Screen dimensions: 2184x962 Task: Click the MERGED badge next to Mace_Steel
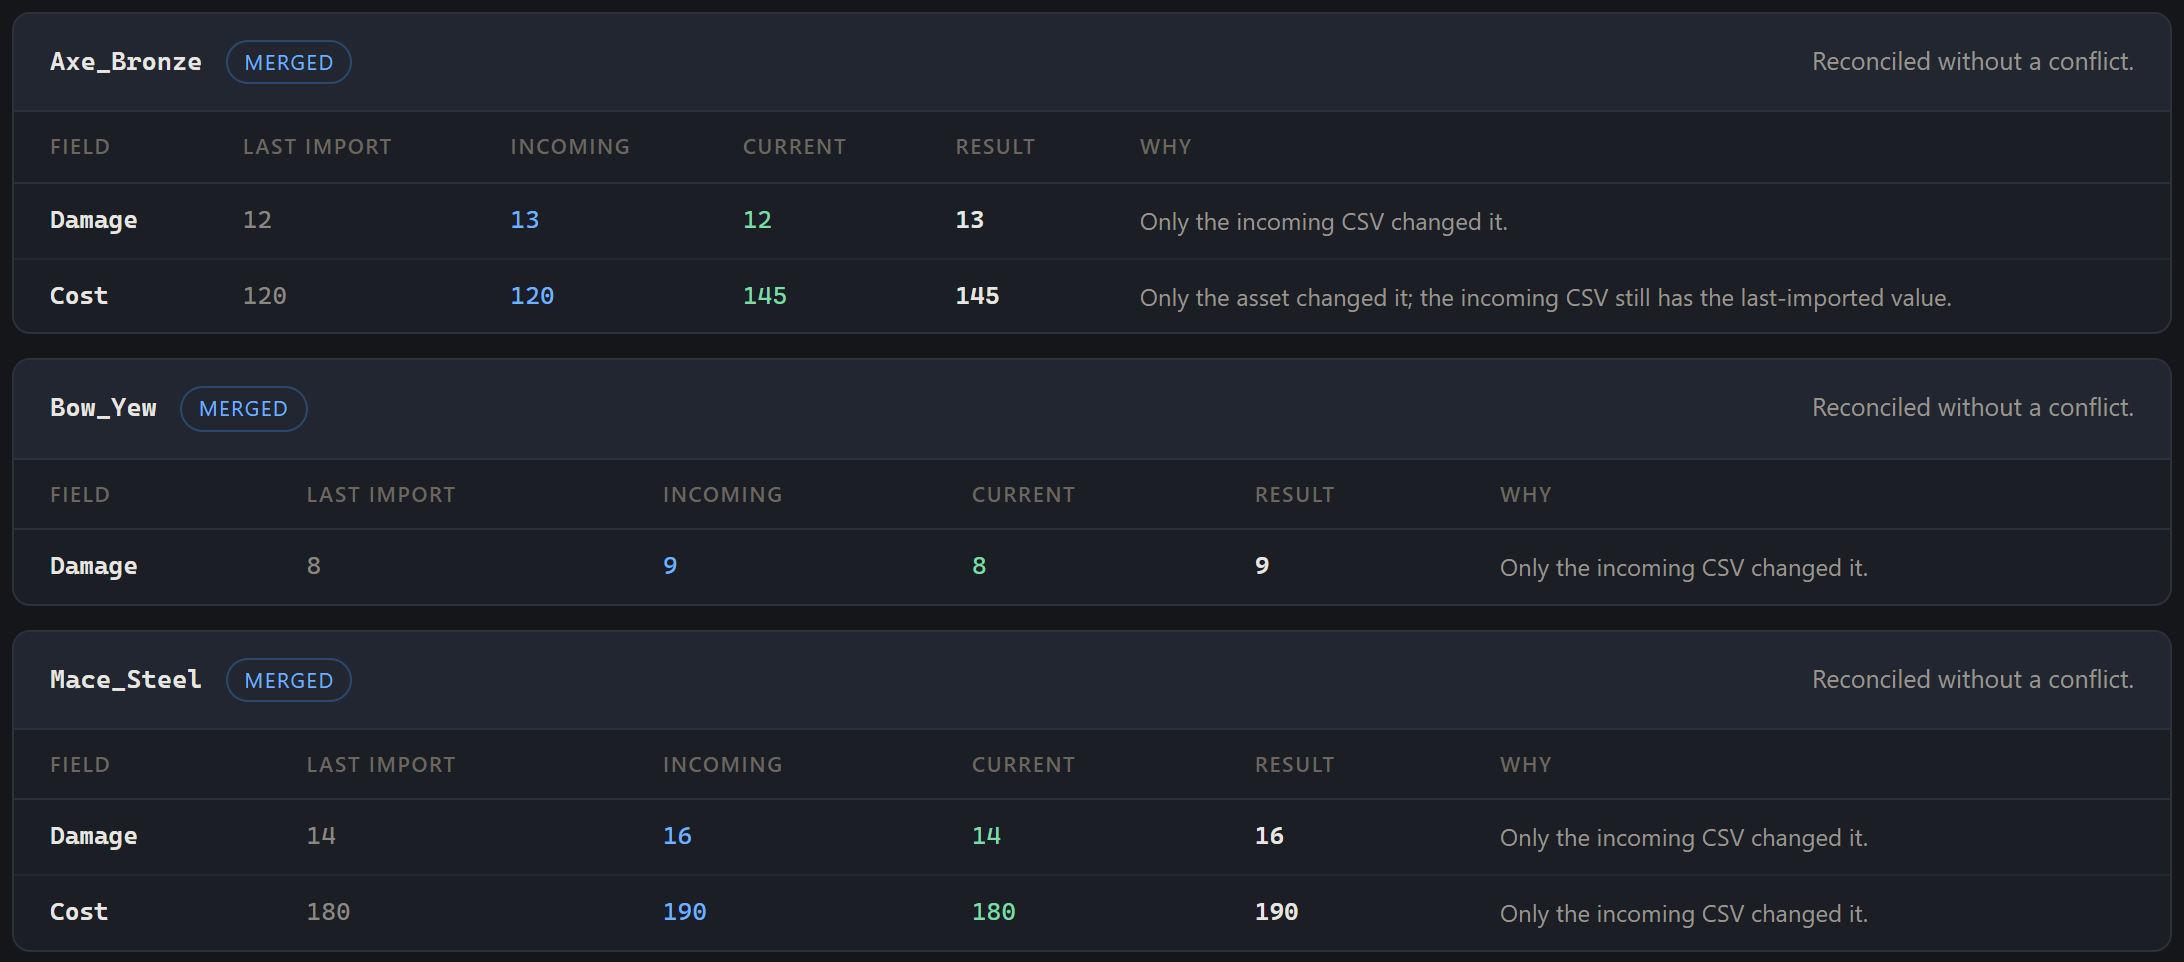(x=288, y=680)
